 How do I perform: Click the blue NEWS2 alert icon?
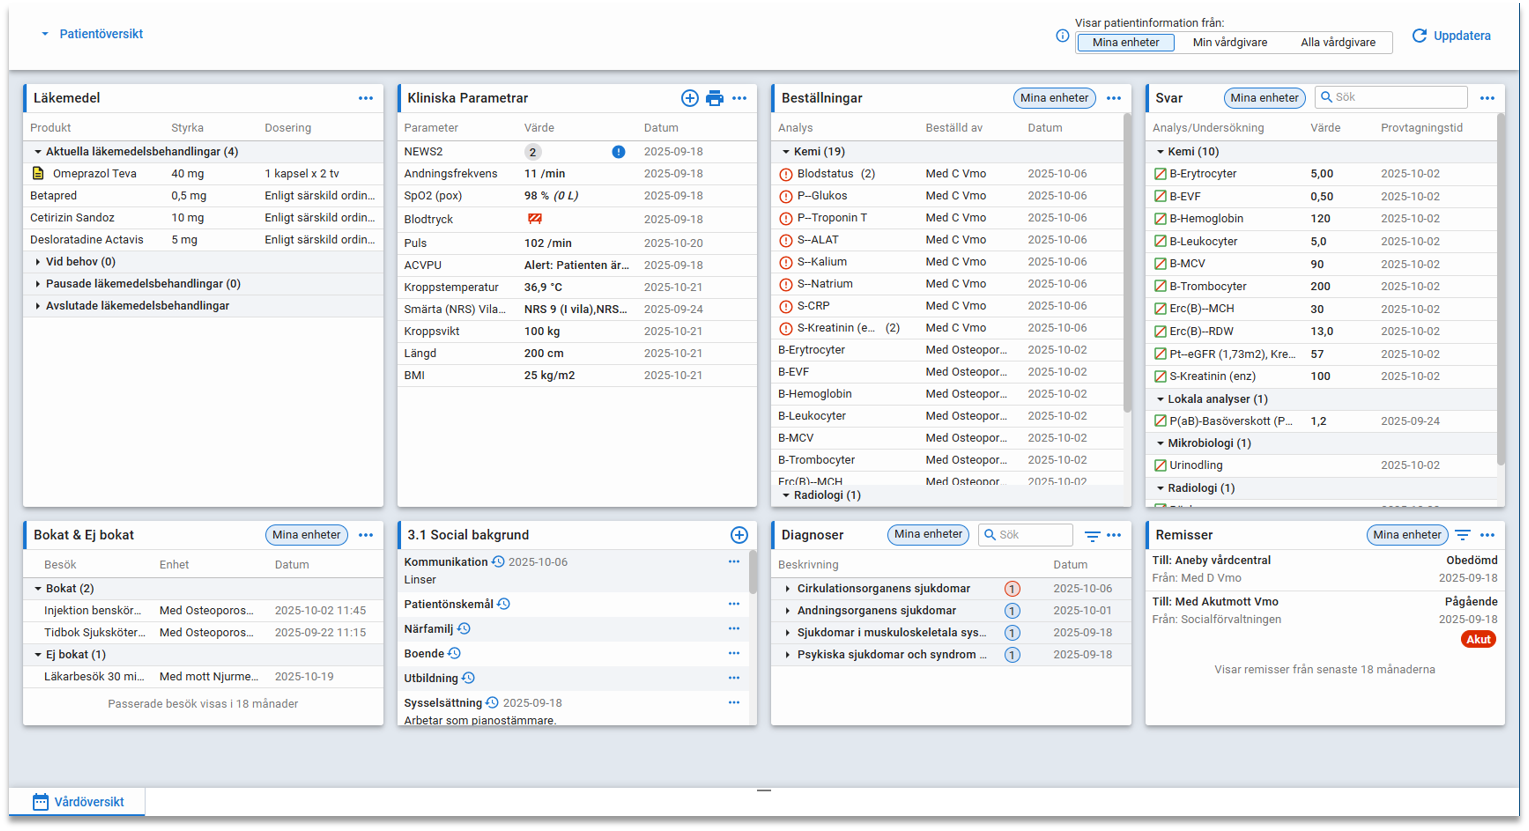(x=618, y=152)
